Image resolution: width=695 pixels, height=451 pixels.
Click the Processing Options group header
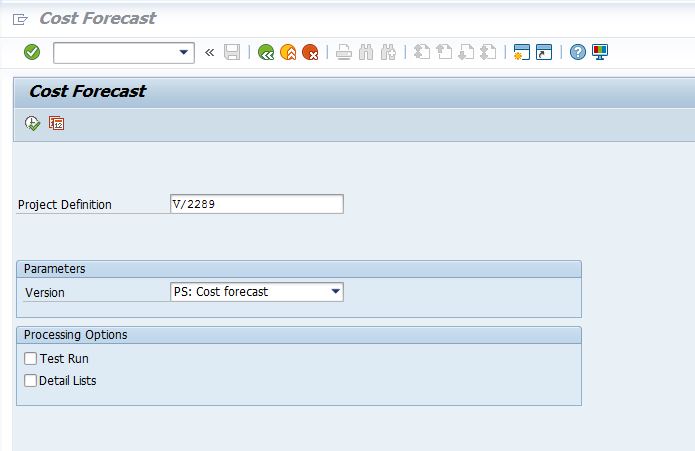(299, 335)
